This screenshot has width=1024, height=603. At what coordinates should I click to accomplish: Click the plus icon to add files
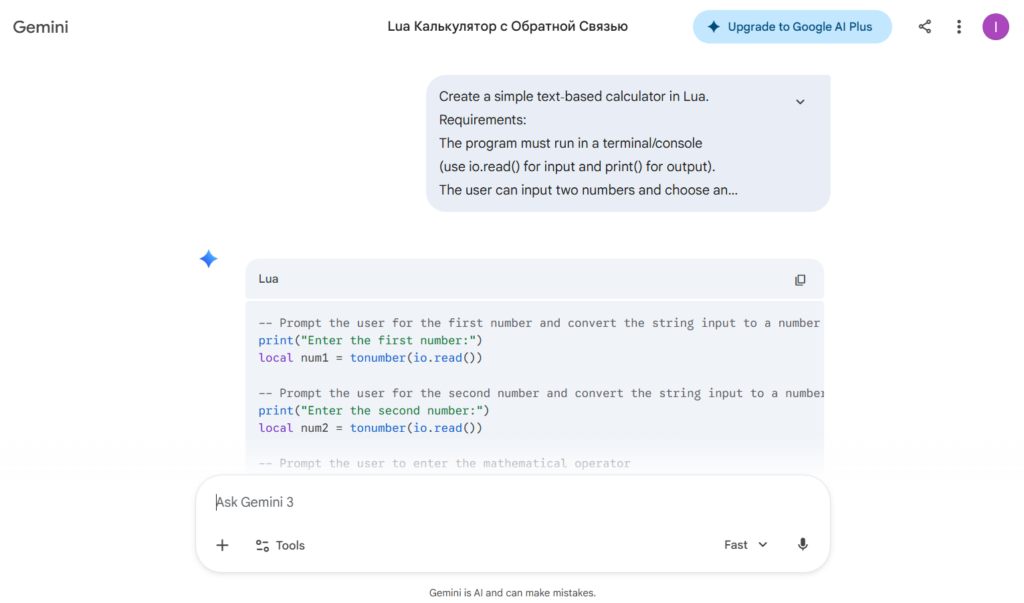click(x=222, y=545)
